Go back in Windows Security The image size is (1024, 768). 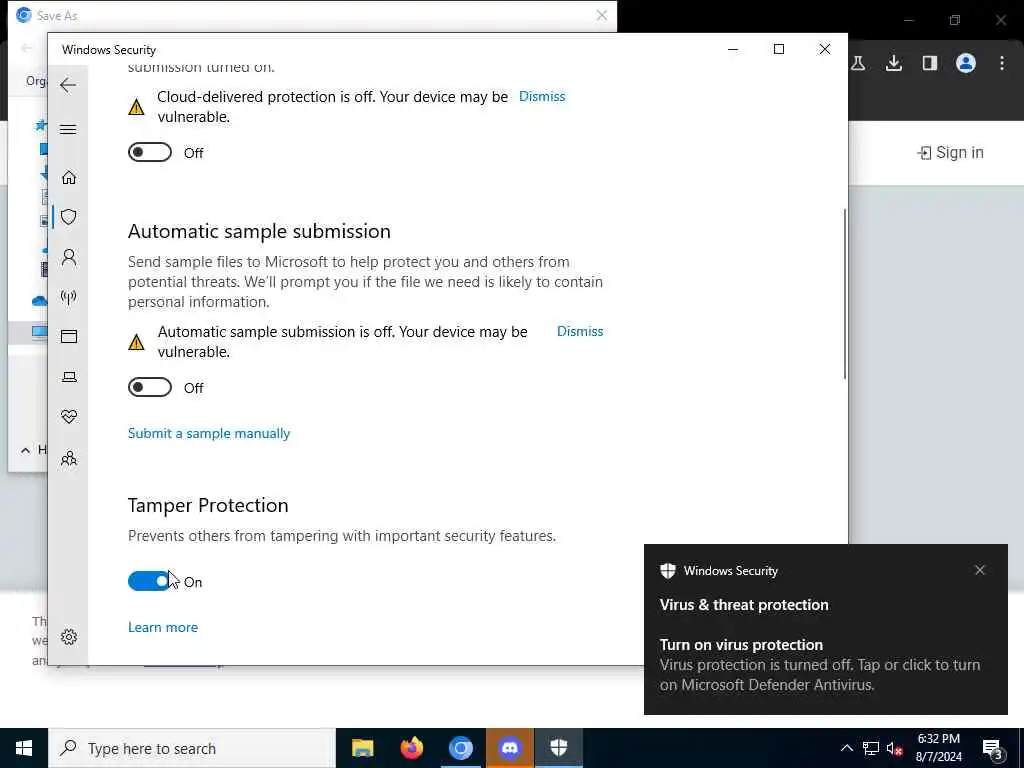(x=68, y=85)
